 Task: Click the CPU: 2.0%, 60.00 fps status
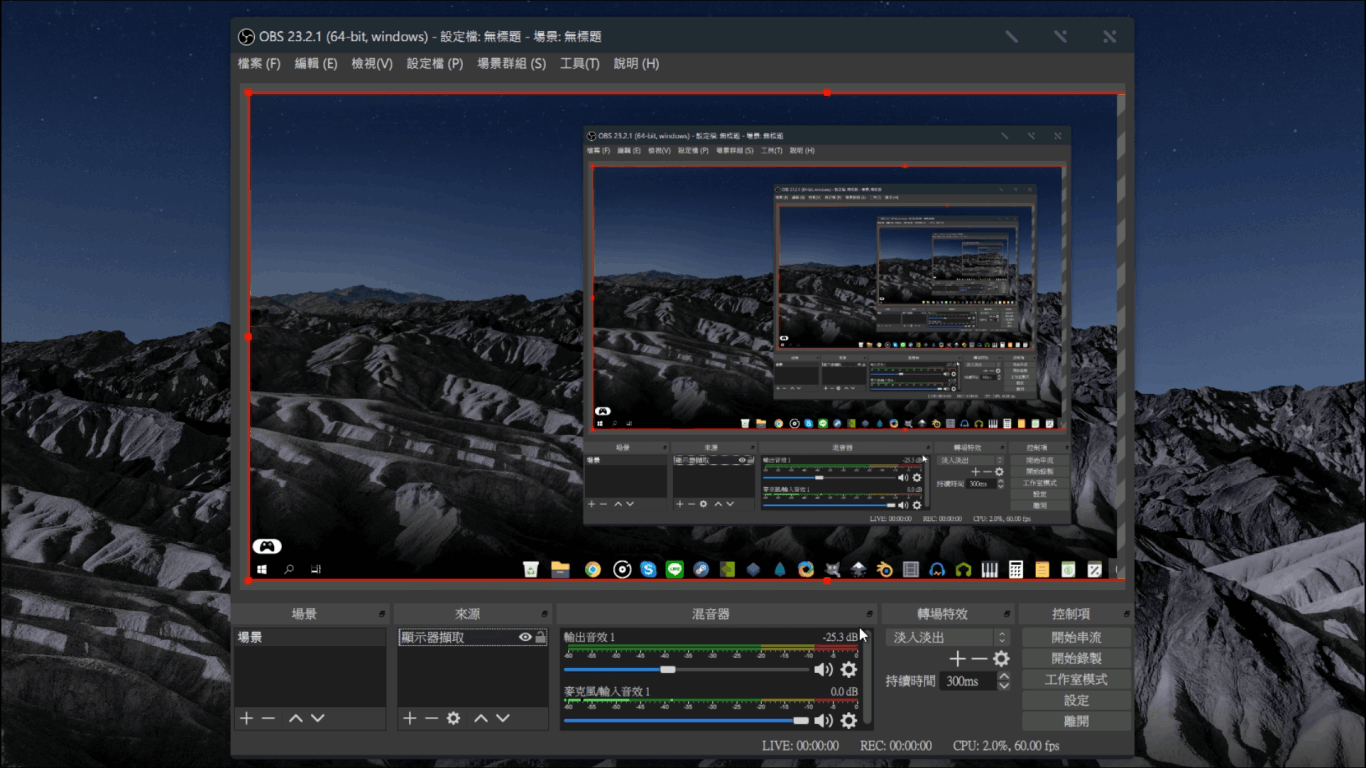coord(1006,745)
